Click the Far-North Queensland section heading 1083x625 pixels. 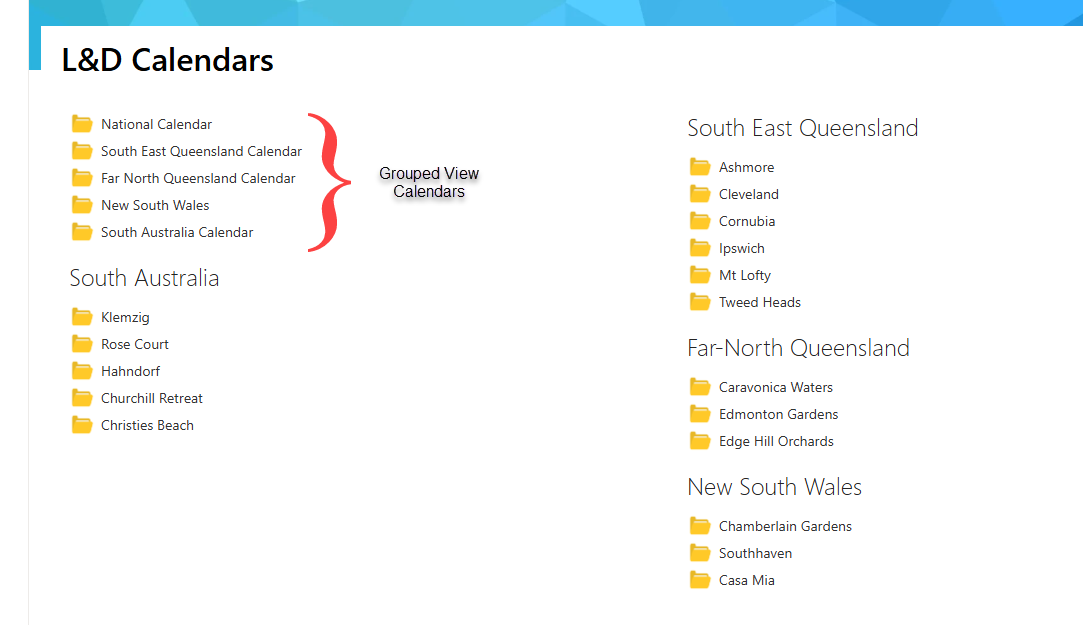pos(798,347)
